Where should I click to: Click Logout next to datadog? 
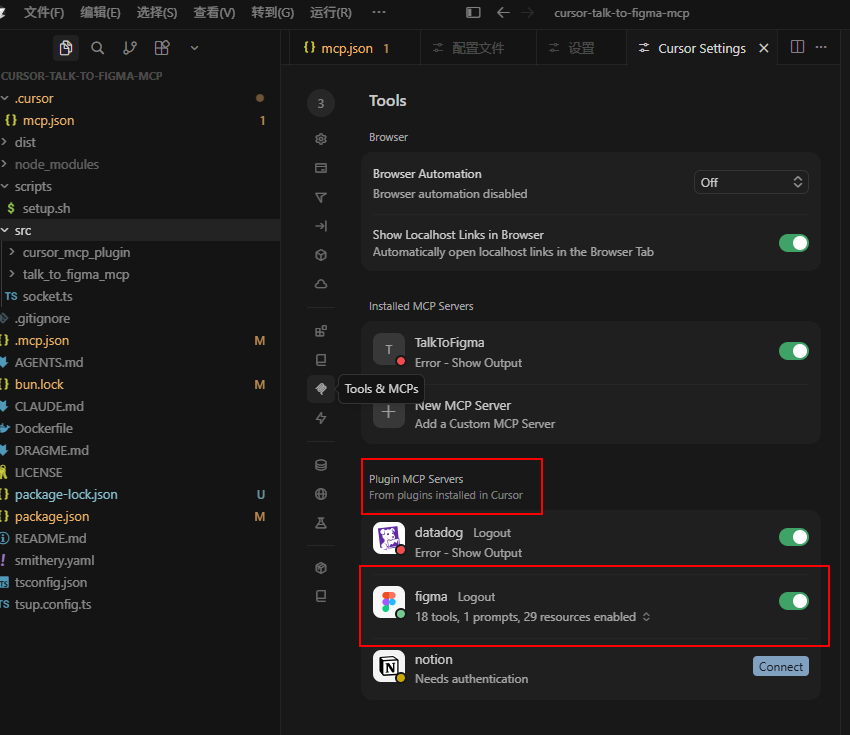coord(492,533)
